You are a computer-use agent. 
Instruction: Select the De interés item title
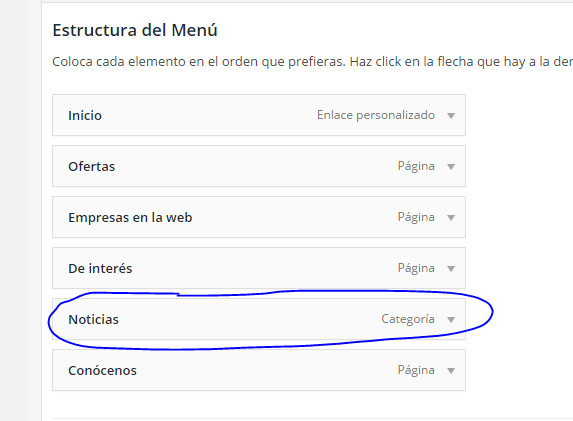tap(100, 269)
